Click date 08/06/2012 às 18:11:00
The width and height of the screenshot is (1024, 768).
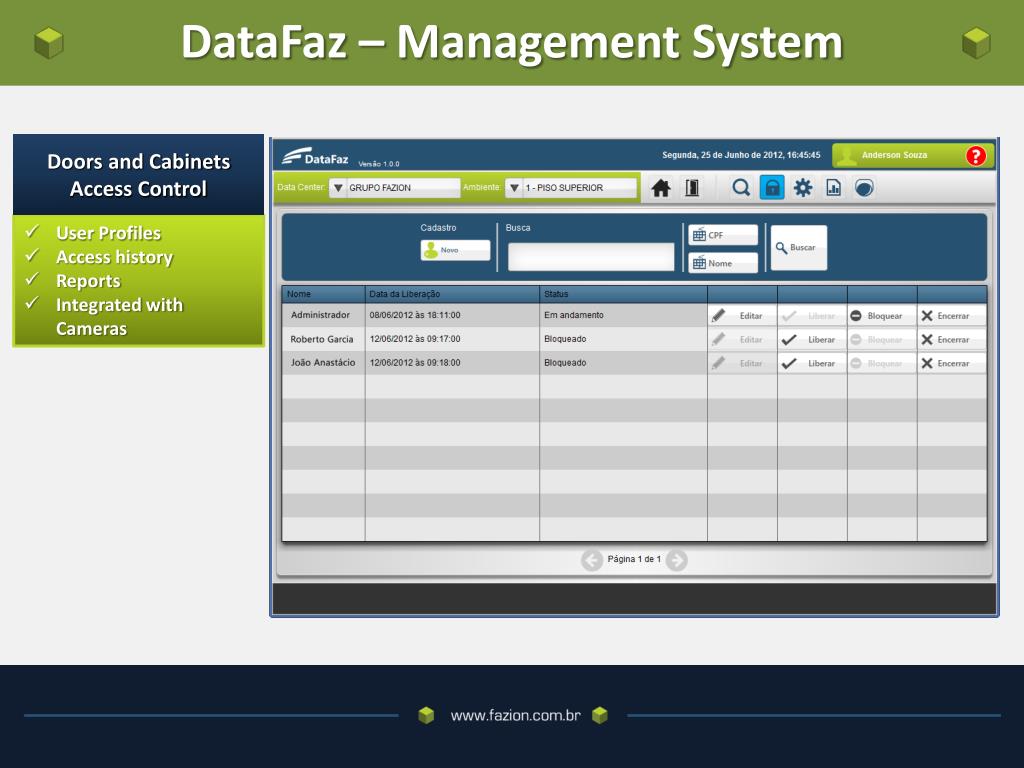(415, 315)
